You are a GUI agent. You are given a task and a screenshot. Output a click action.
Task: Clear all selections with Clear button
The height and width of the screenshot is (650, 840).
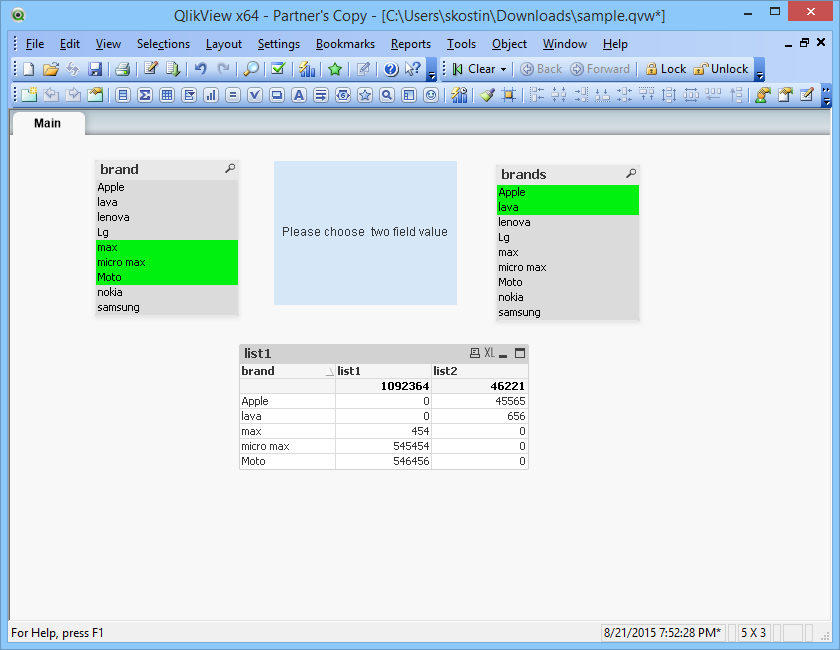pyautogui.click(x=475, y=69)
